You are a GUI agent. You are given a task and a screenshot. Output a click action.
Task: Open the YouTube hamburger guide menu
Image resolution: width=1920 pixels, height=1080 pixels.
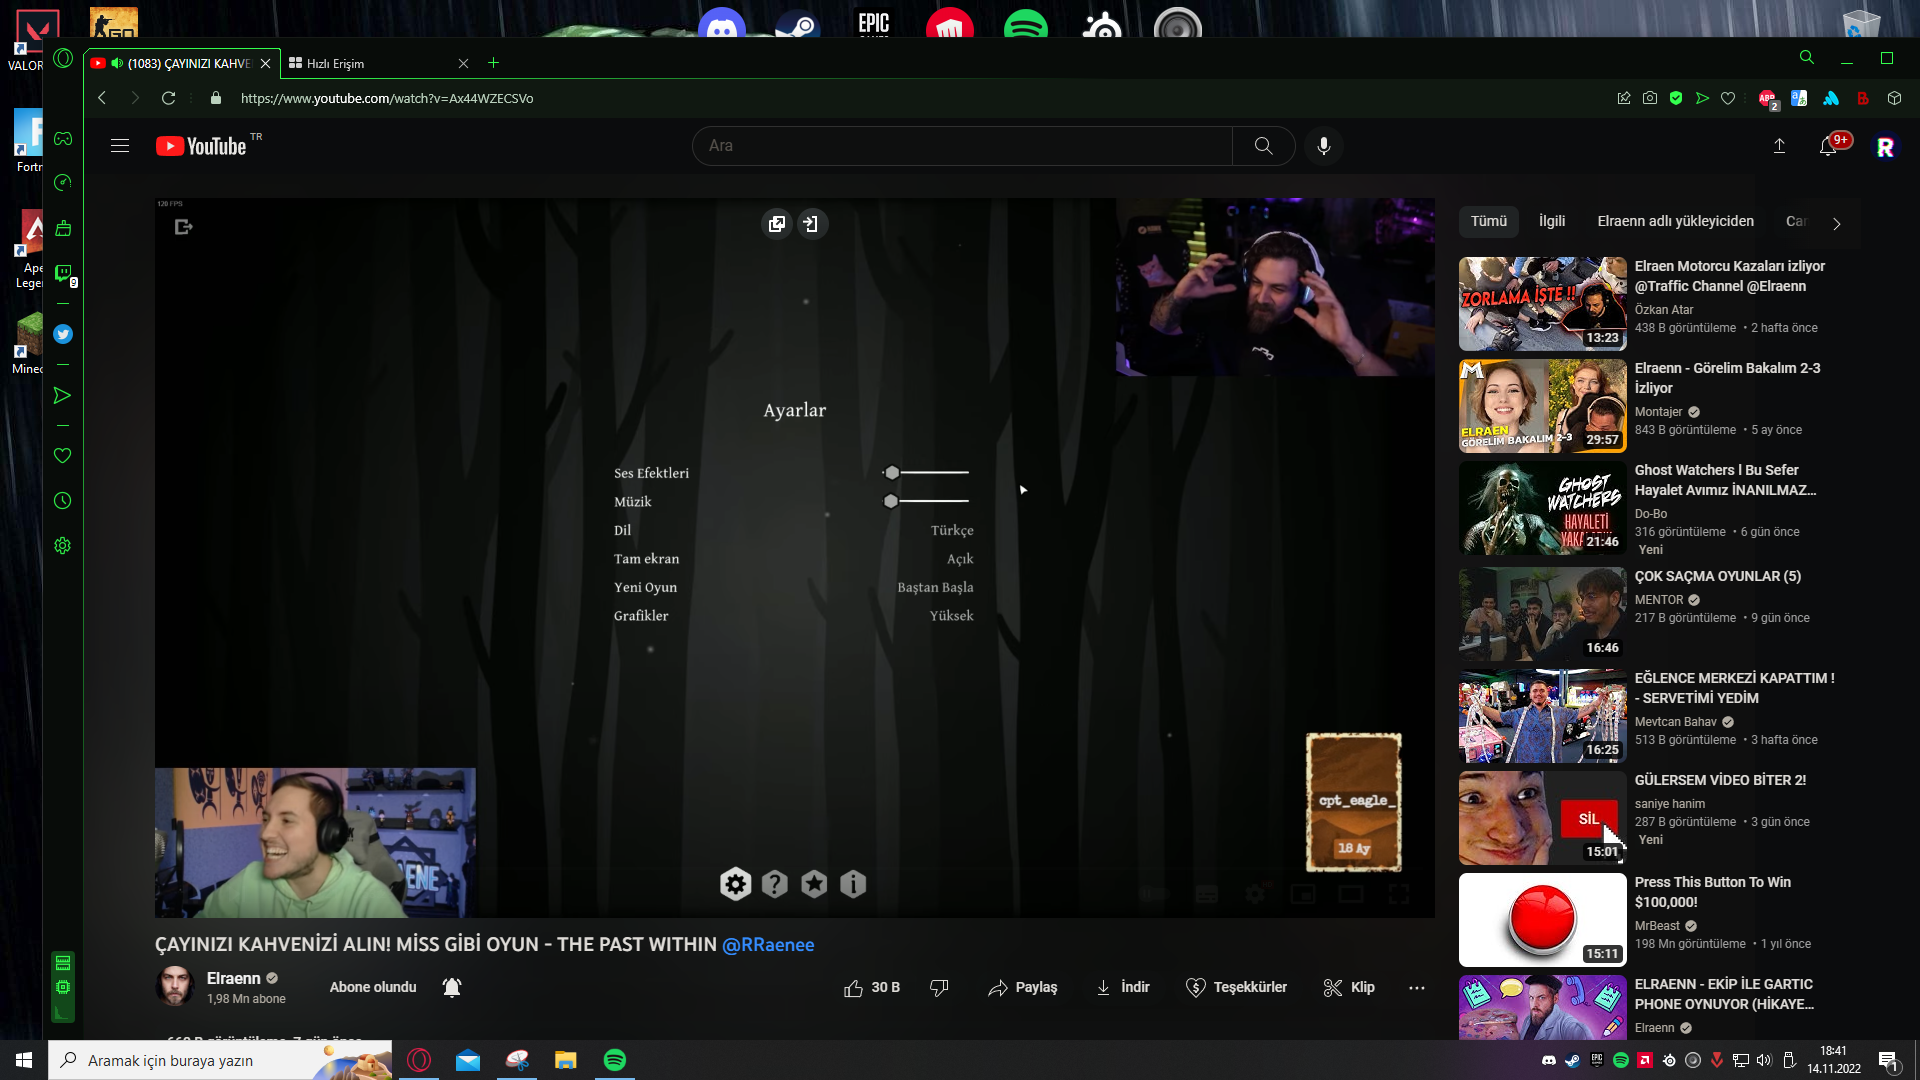120,146
